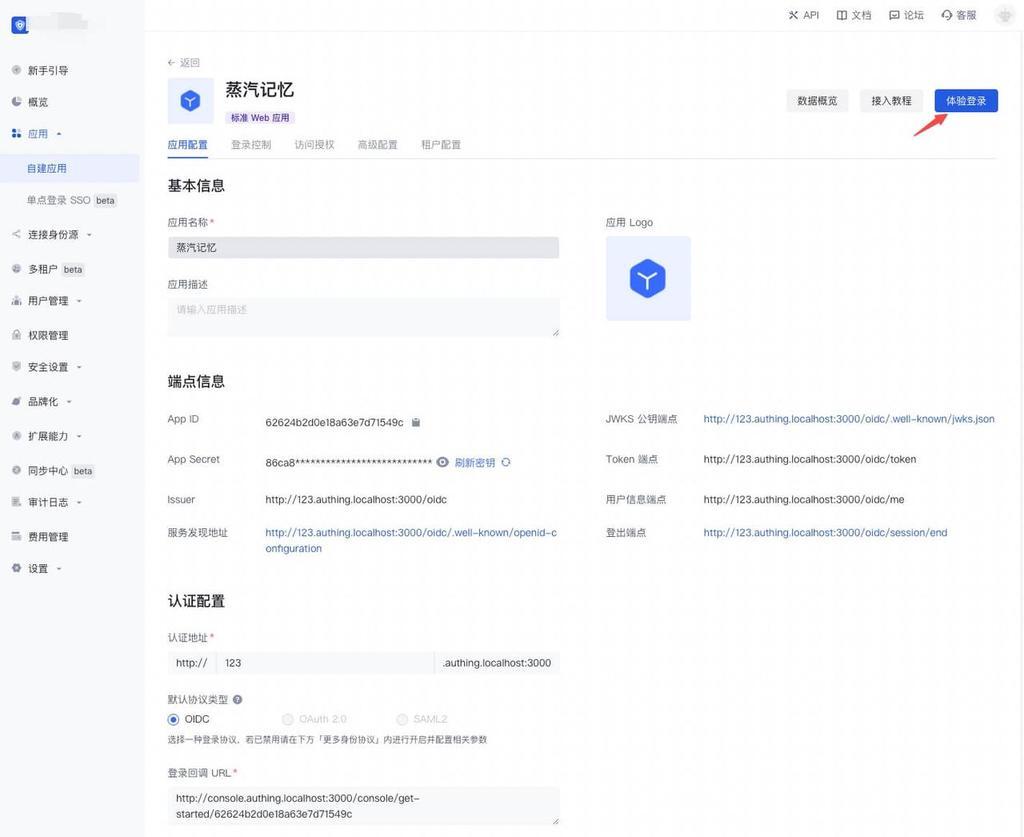Click the 应用 grid icon in sidebar

click(16, 133)
